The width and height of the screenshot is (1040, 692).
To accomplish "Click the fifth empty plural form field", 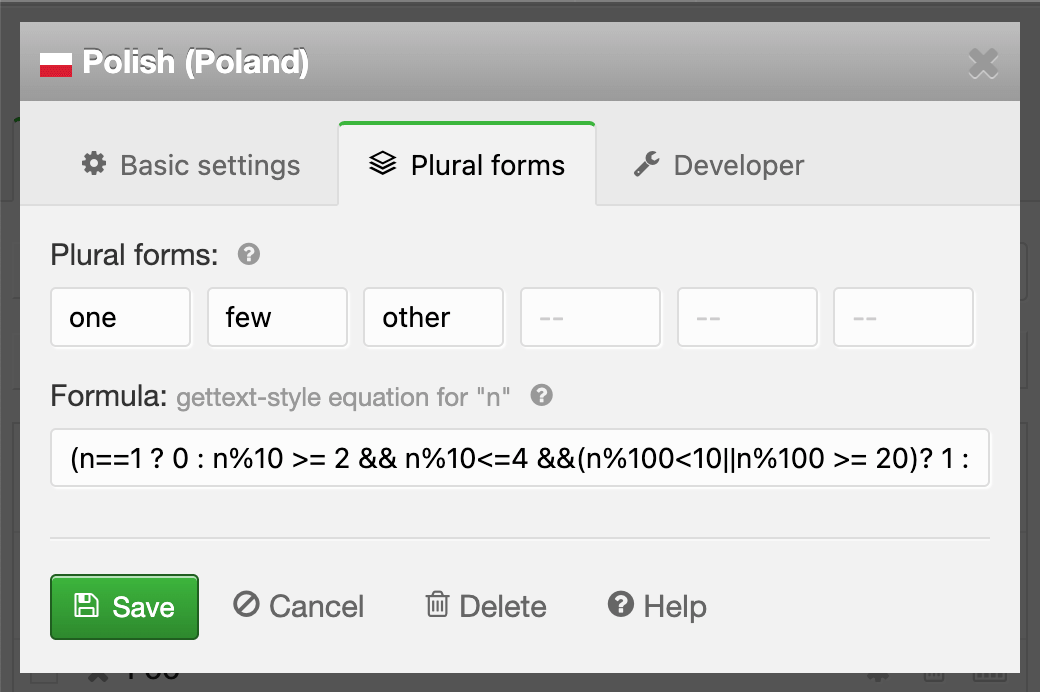I will click(747, 318).
